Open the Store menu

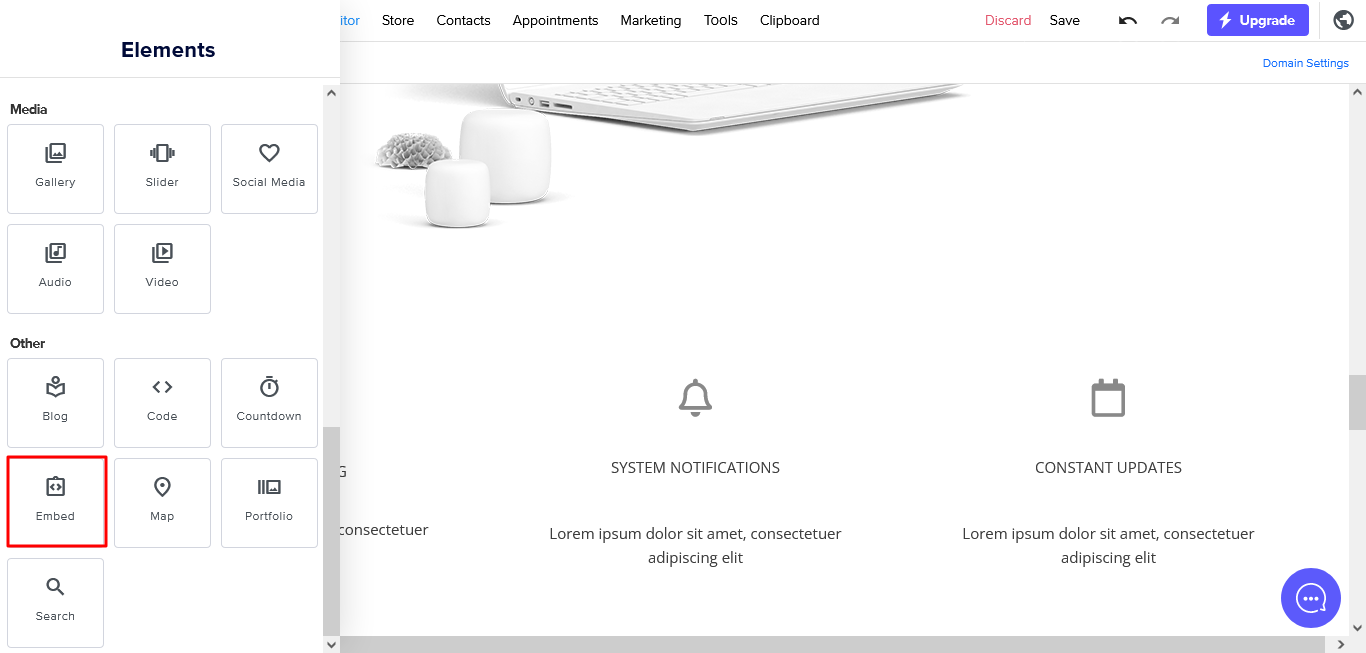pos(398,20)
